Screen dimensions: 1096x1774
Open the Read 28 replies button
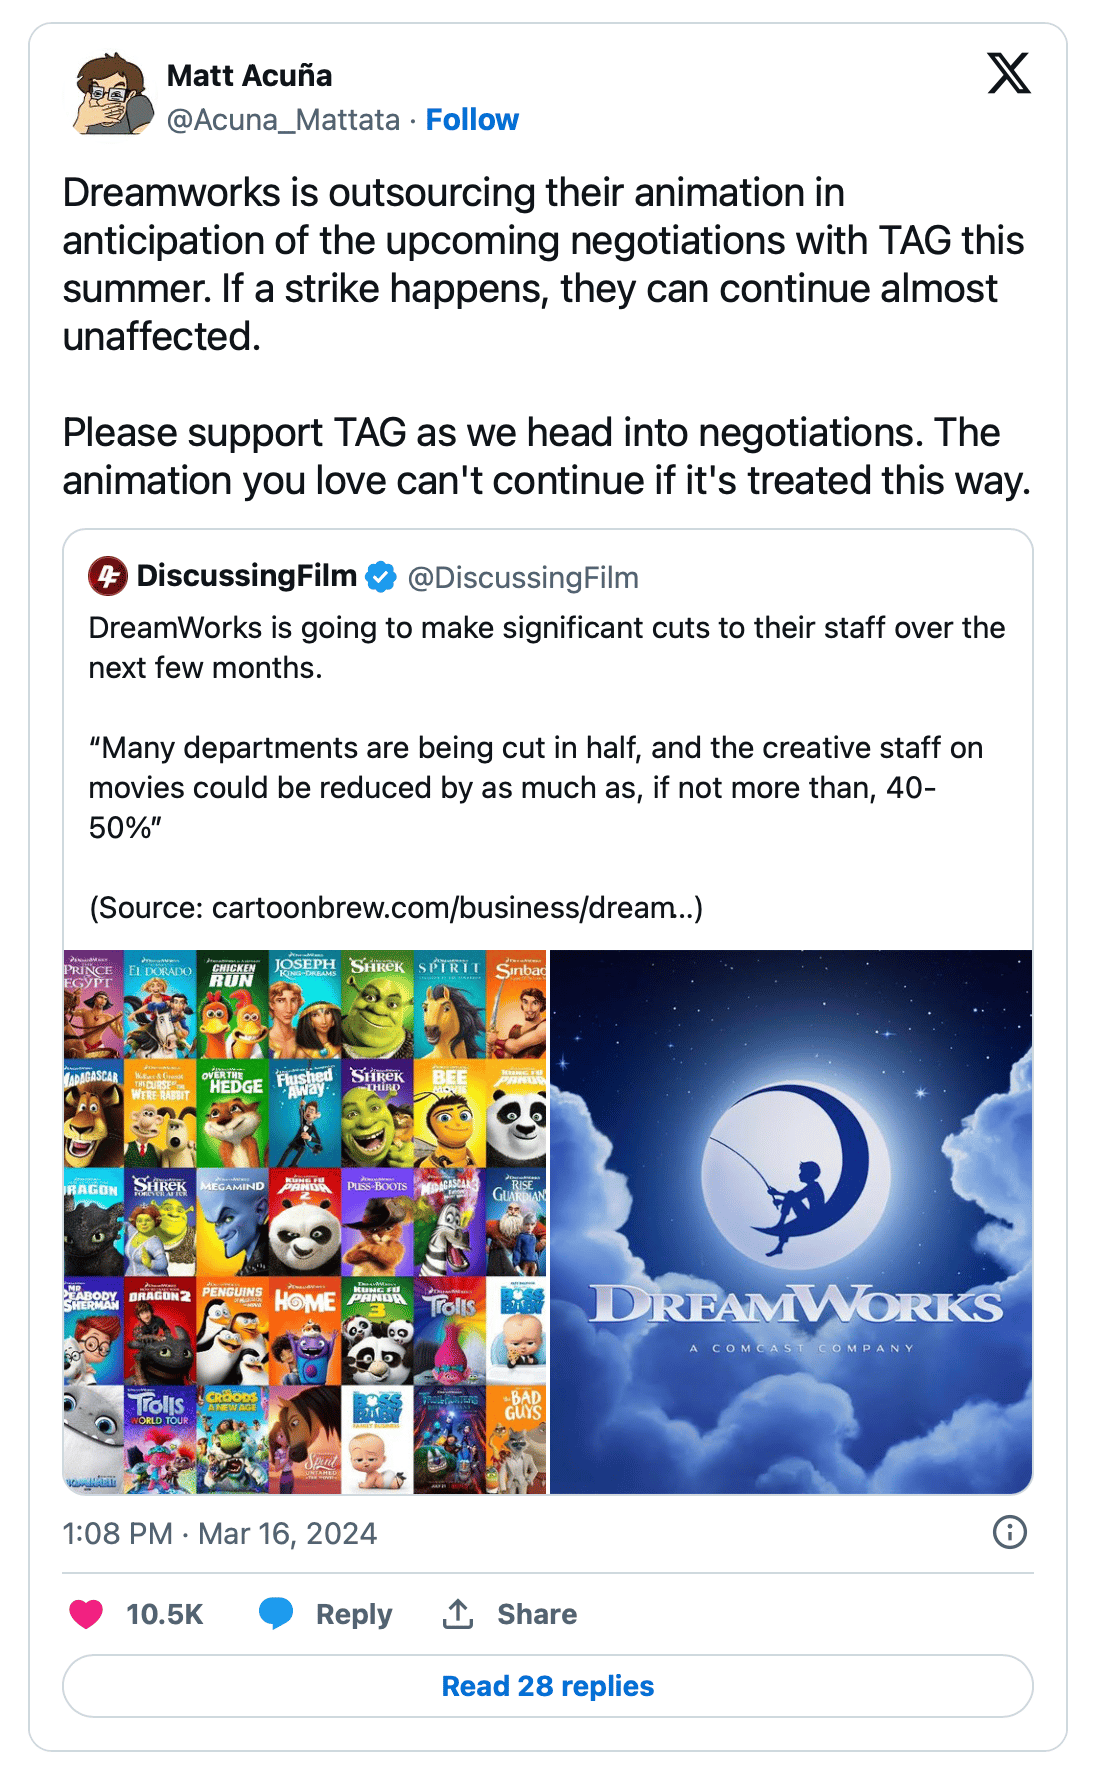[548, 1686]
